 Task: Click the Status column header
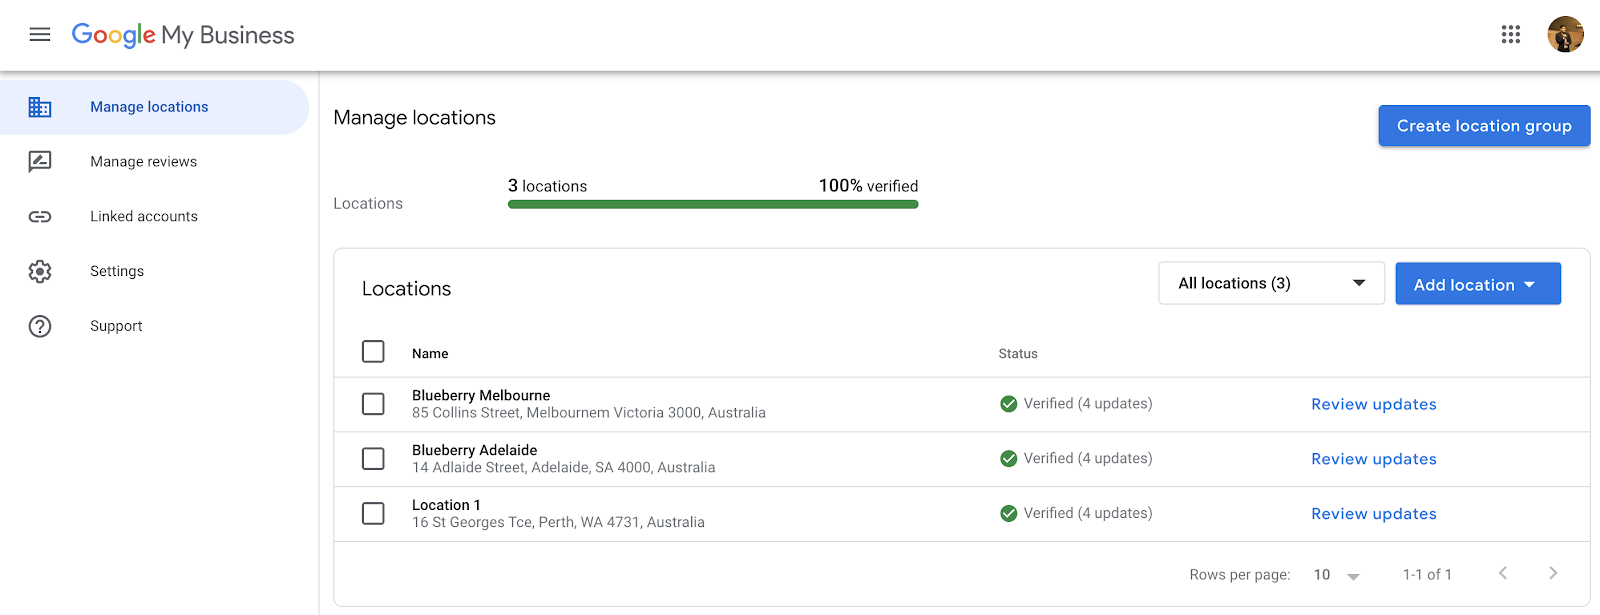click(1018, 354)
